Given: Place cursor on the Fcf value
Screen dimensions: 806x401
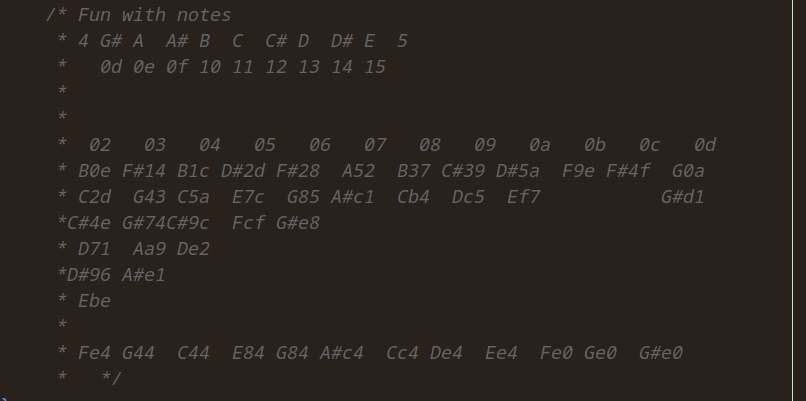Looking at the screenshot, I should pyautogui.click(x=248, y=223).
